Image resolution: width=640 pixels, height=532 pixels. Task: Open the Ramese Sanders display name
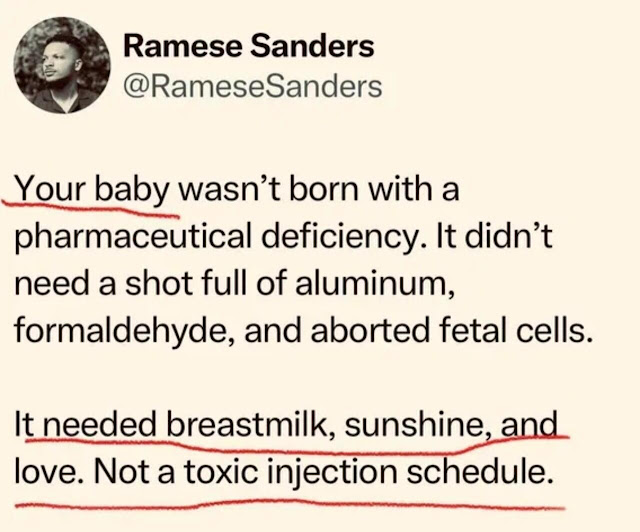coord(247,46)
